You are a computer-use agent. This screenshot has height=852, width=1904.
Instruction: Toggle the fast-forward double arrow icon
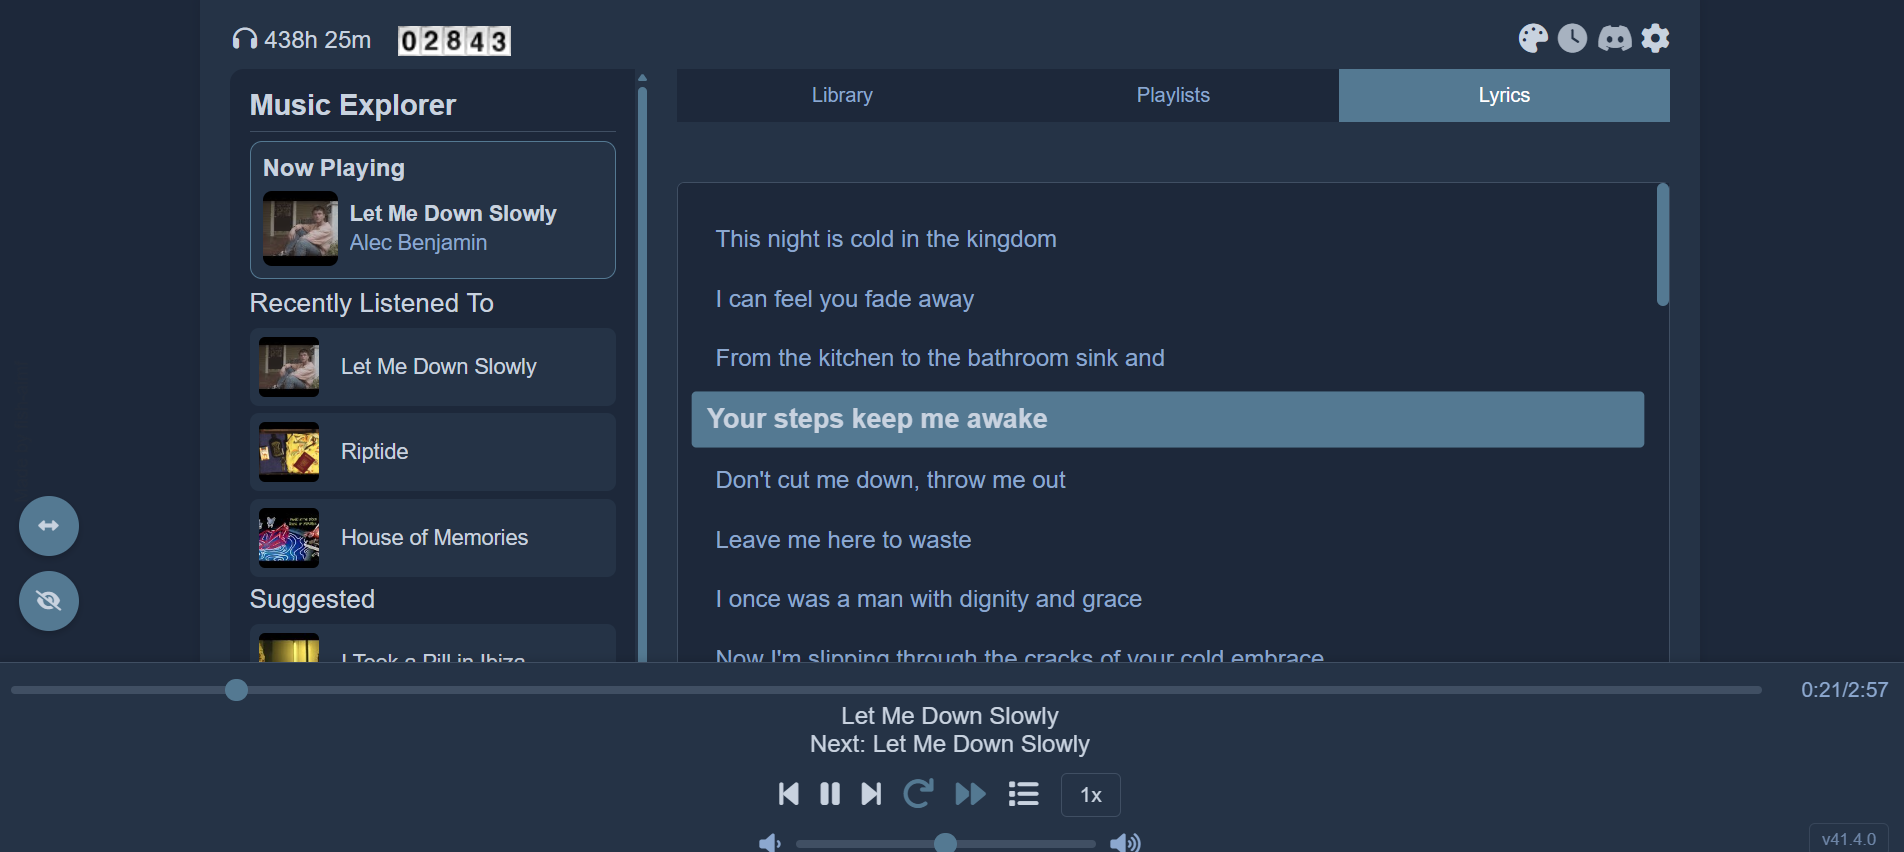(970, 794)
